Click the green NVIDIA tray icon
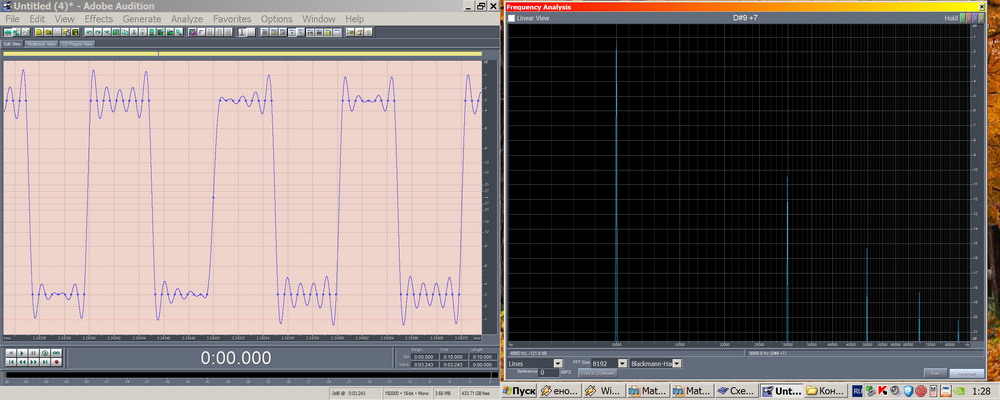Screen dimensions: 1000x400 click(x=960, y=391)
